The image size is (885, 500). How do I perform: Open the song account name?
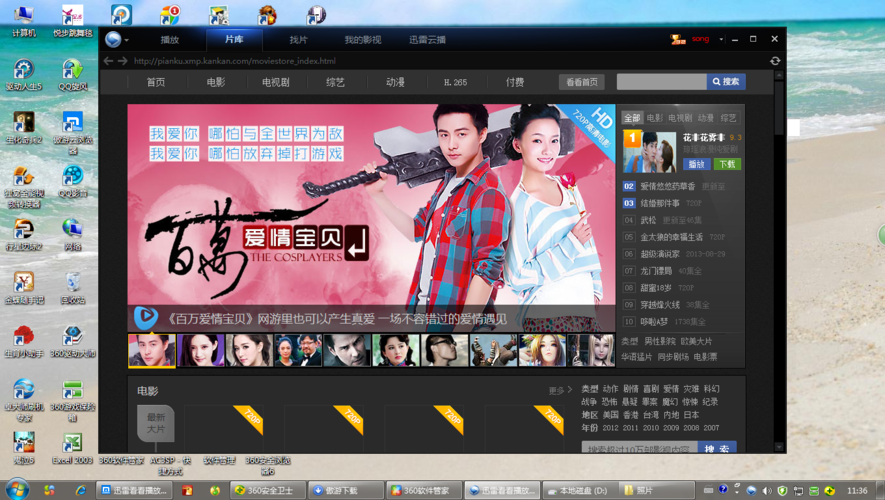pos(700,39)
